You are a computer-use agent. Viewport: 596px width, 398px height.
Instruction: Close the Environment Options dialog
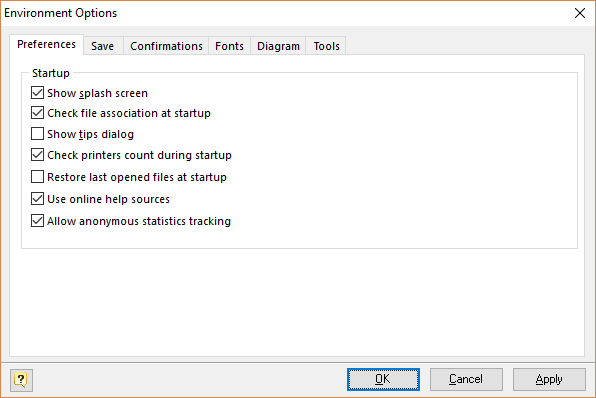click(580, 13)
